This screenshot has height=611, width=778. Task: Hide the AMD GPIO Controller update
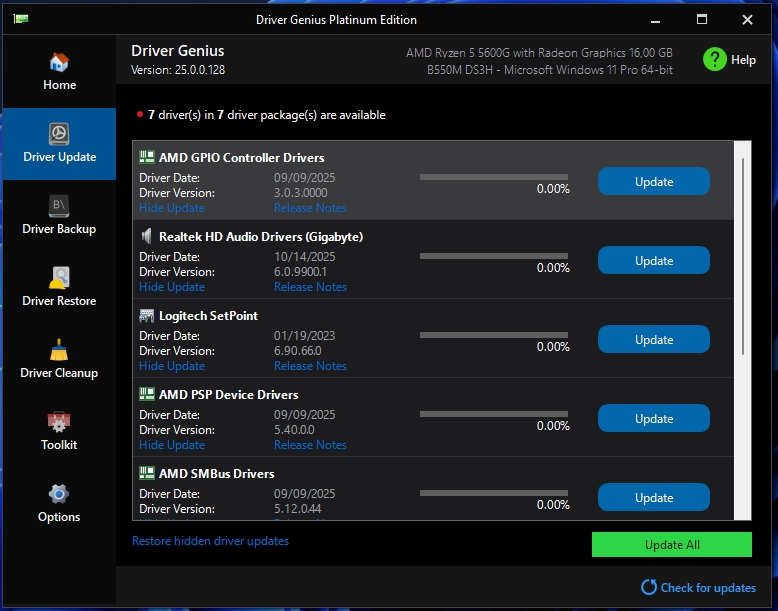pyautogui.click(x=171, y=208)
